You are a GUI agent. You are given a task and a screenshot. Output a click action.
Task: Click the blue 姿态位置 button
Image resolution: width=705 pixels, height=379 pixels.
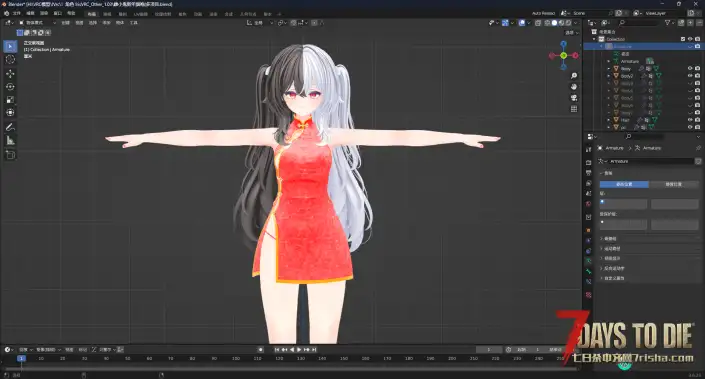[x=624, y=184]
